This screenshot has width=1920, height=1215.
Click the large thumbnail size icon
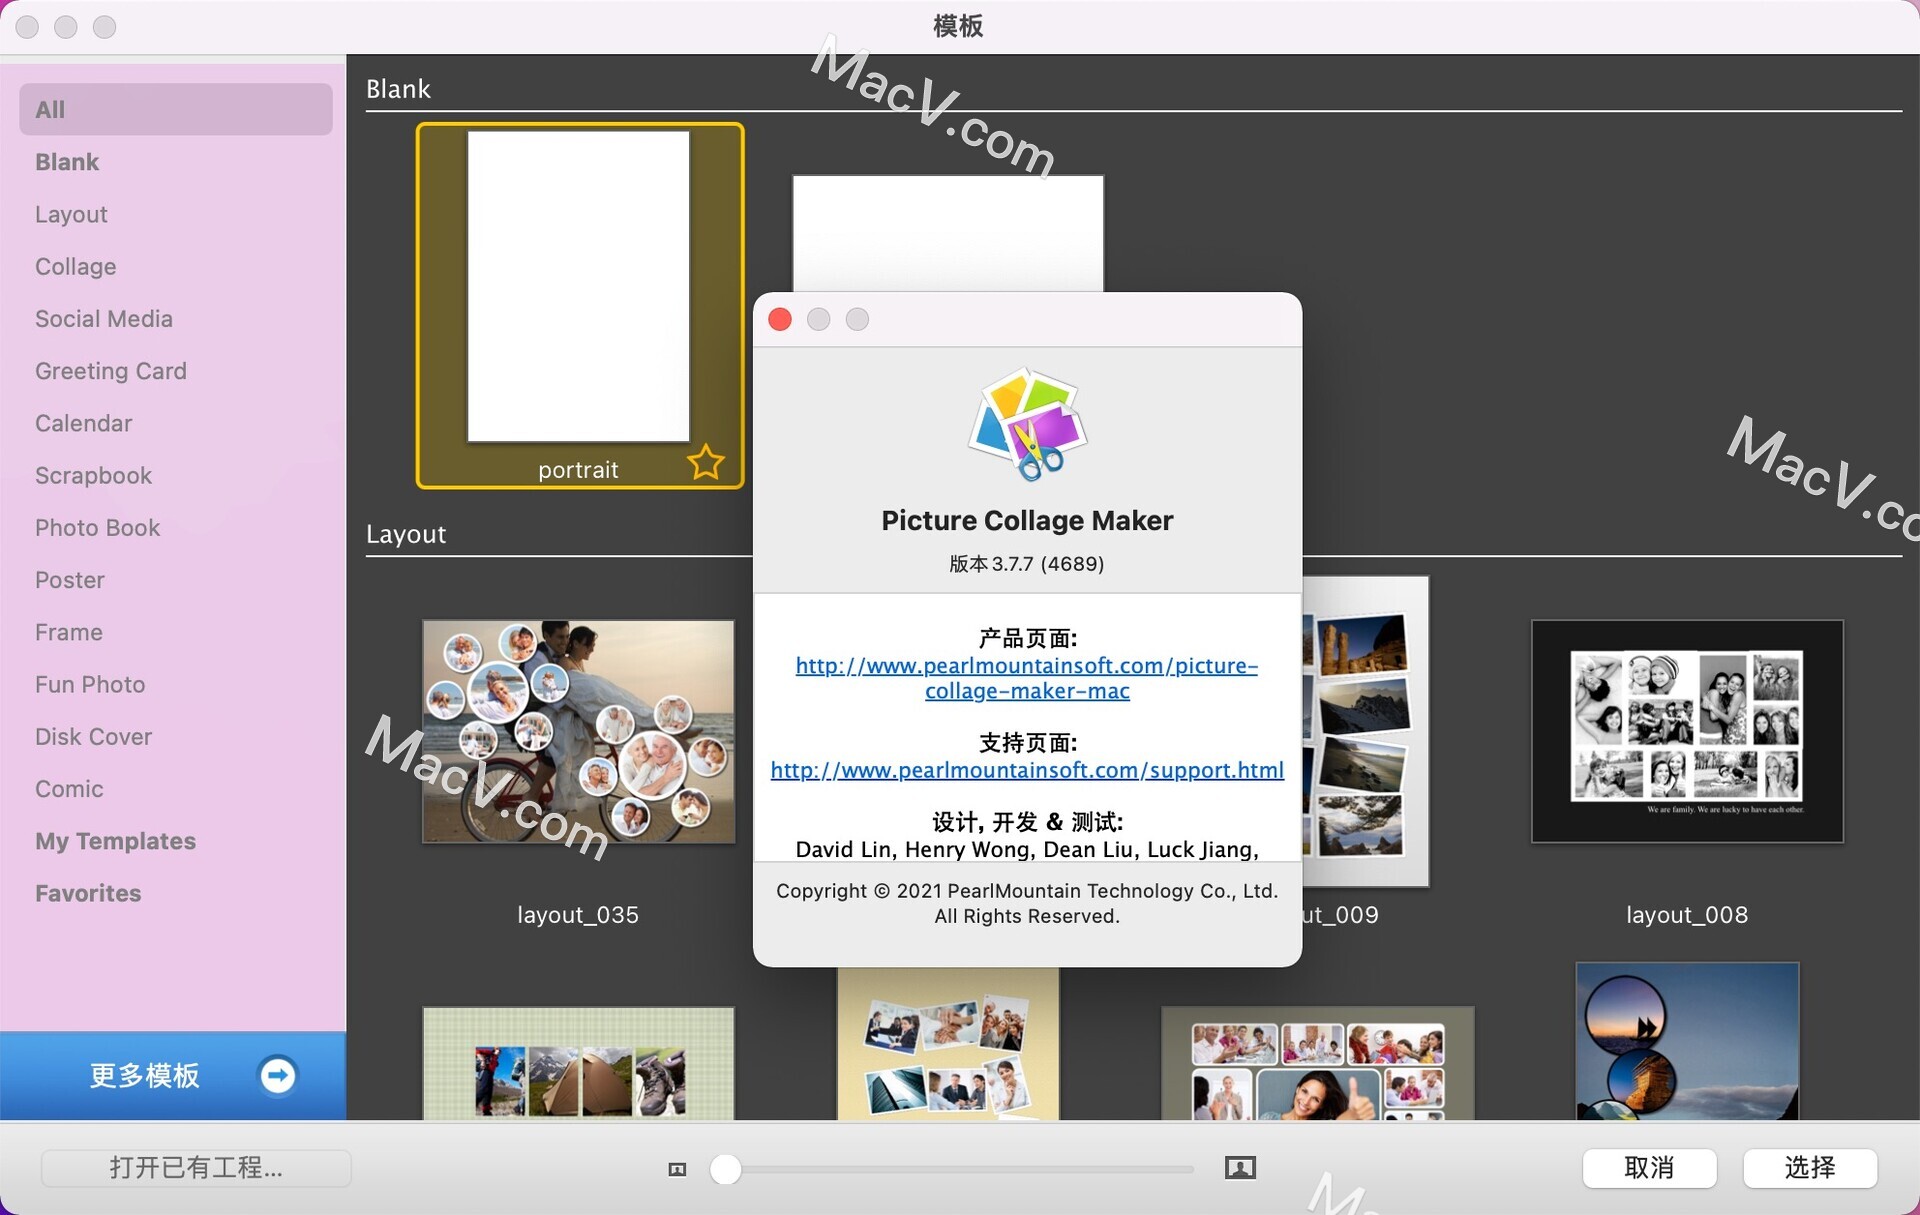click(1240, 1167)
